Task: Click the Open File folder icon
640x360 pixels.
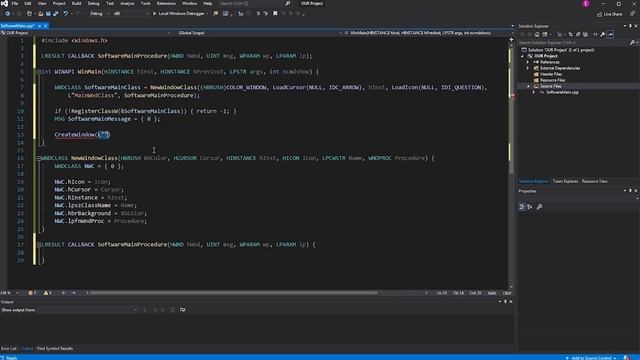Action: [40, 13]
